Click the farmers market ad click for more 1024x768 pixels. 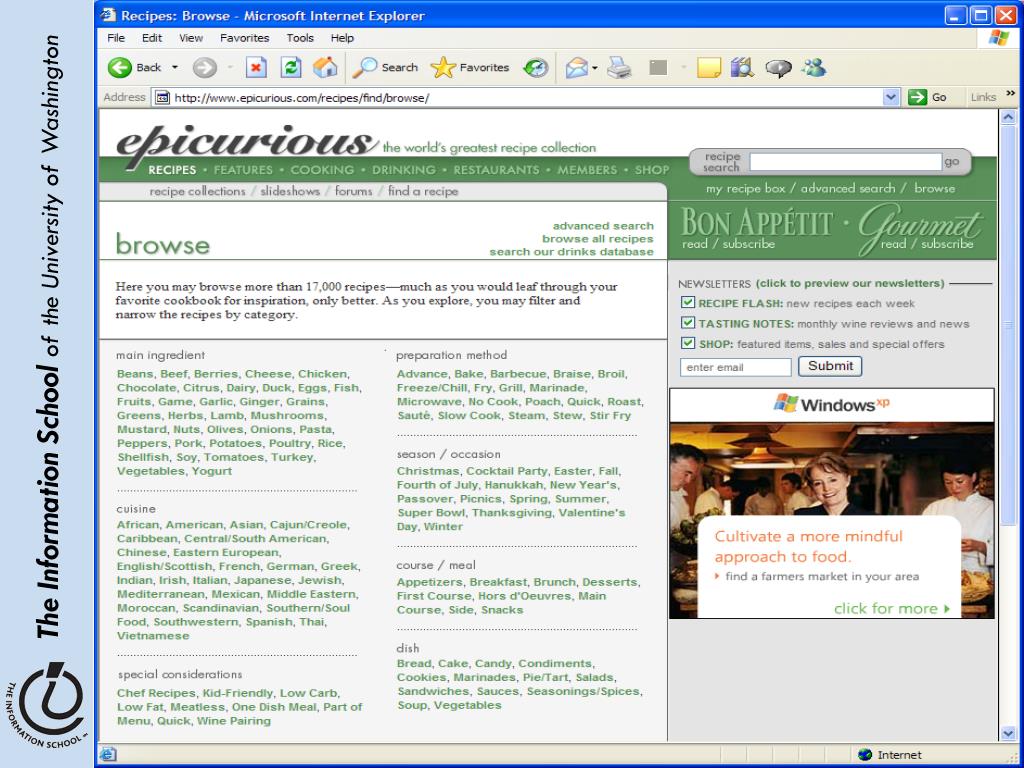pyautogui.click(x=891, y=609)
